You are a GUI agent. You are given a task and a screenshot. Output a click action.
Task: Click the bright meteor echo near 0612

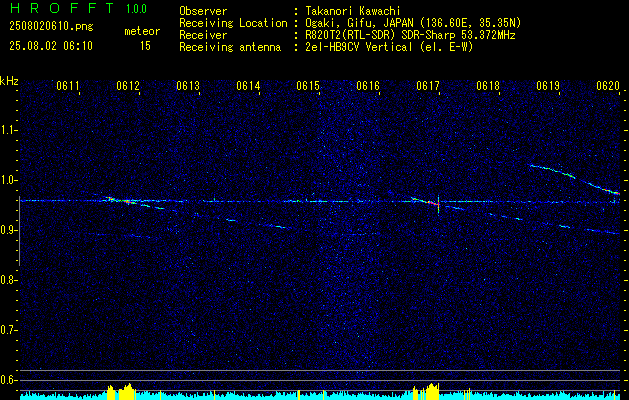click(120, 201)
